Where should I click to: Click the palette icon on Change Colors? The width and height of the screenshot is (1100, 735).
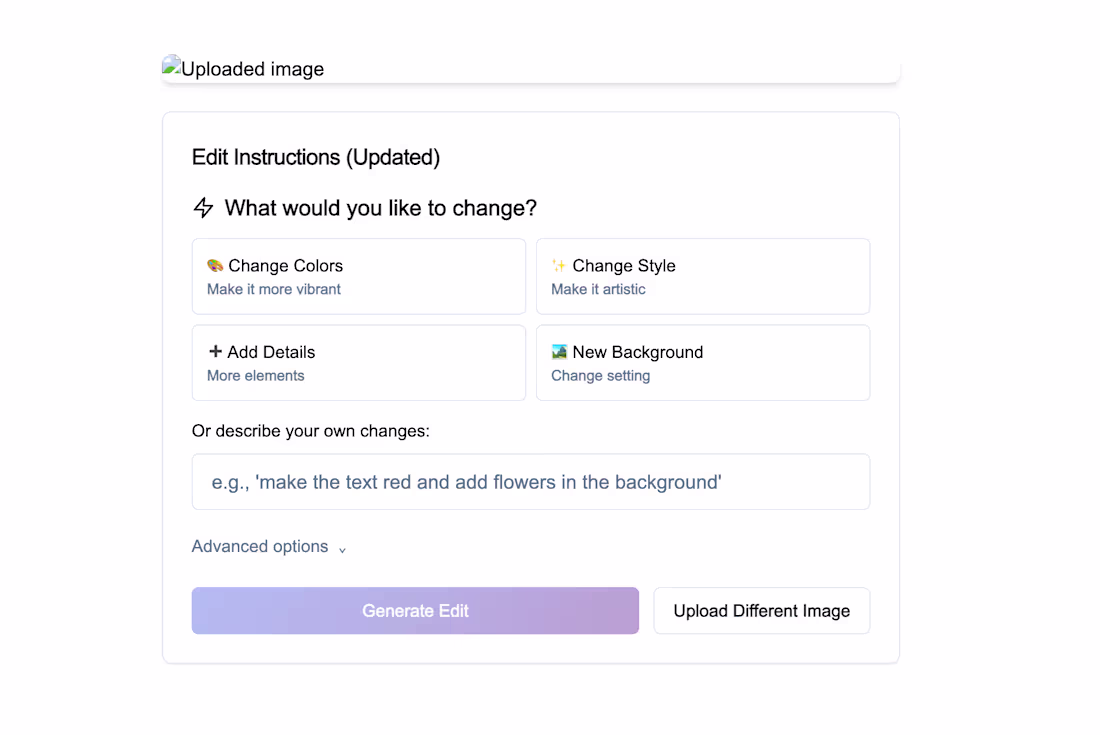tap(215, 266)
